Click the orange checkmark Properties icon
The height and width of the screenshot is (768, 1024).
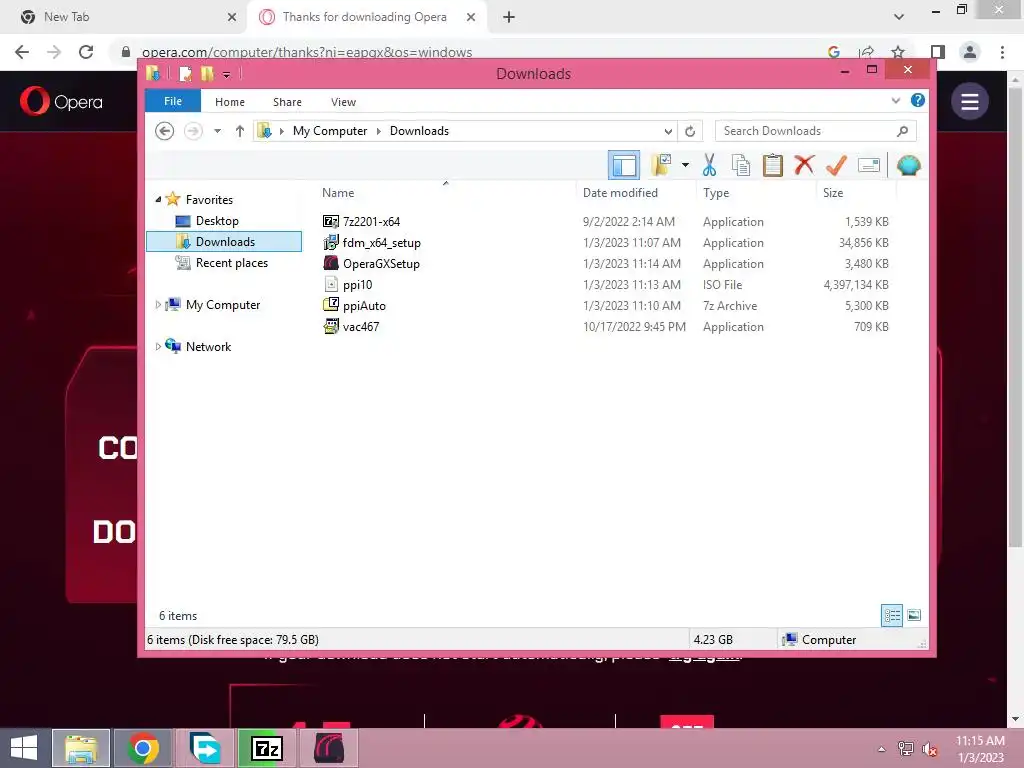836,165
